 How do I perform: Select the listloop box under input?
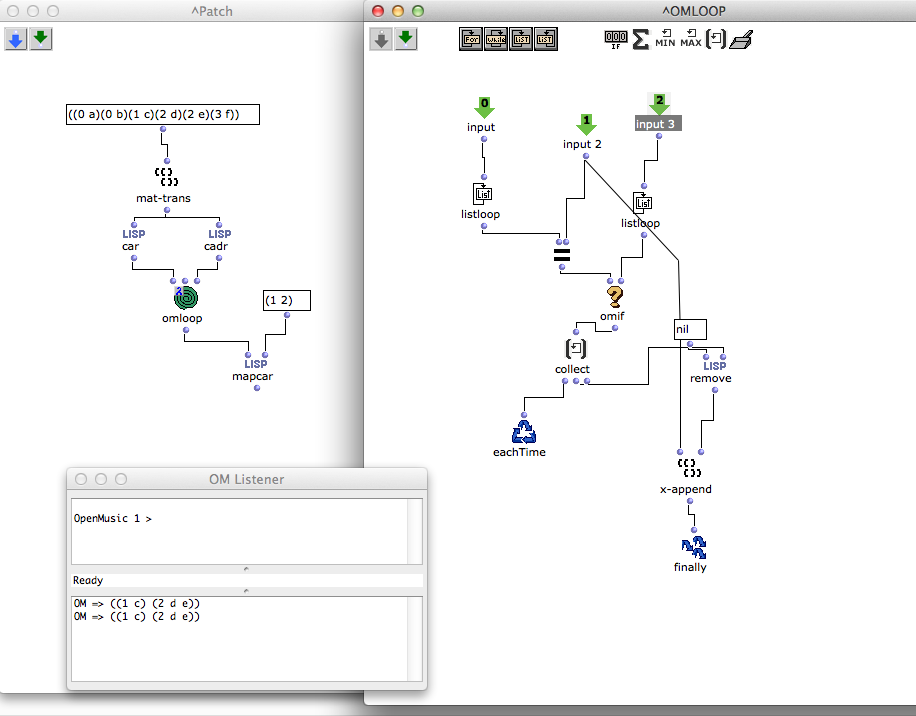tap(483, 194)
